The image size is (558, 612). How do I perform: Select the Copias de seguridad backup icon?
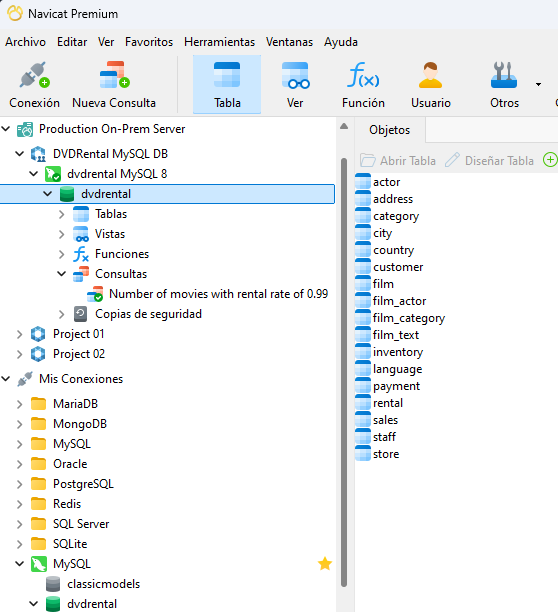pos(80,314)
